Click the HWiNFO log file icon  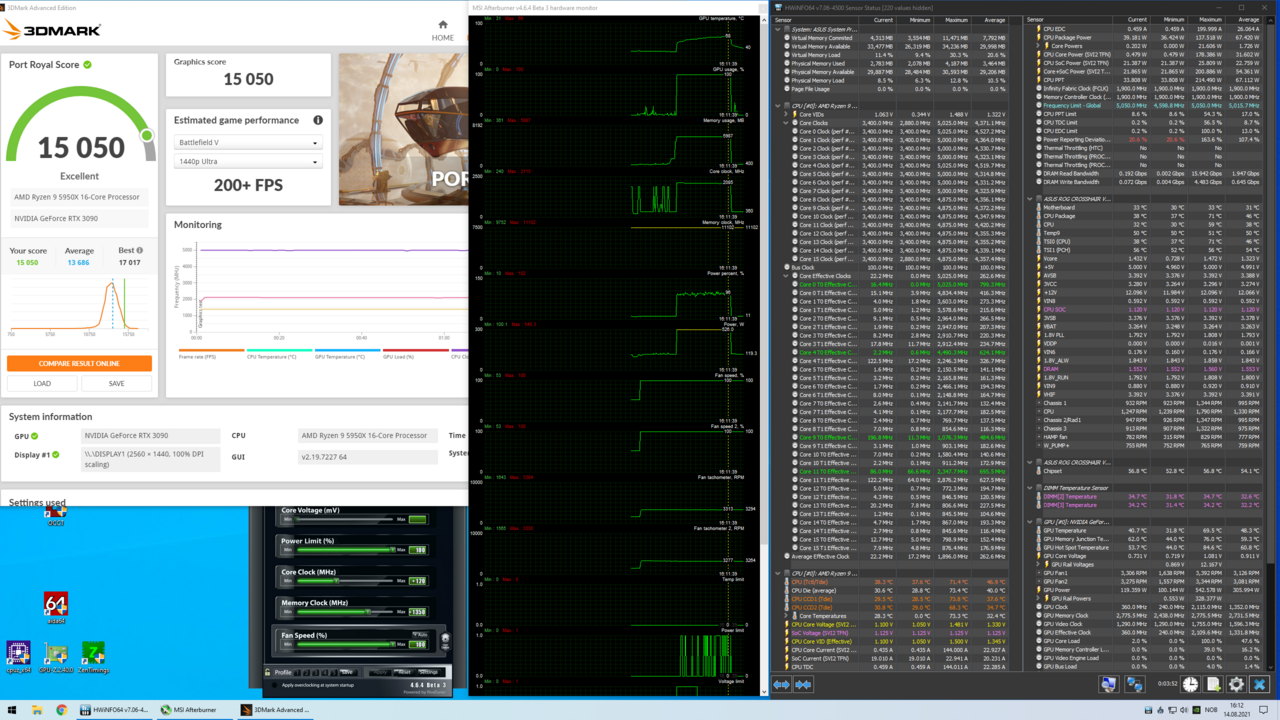click(1213, 685)
